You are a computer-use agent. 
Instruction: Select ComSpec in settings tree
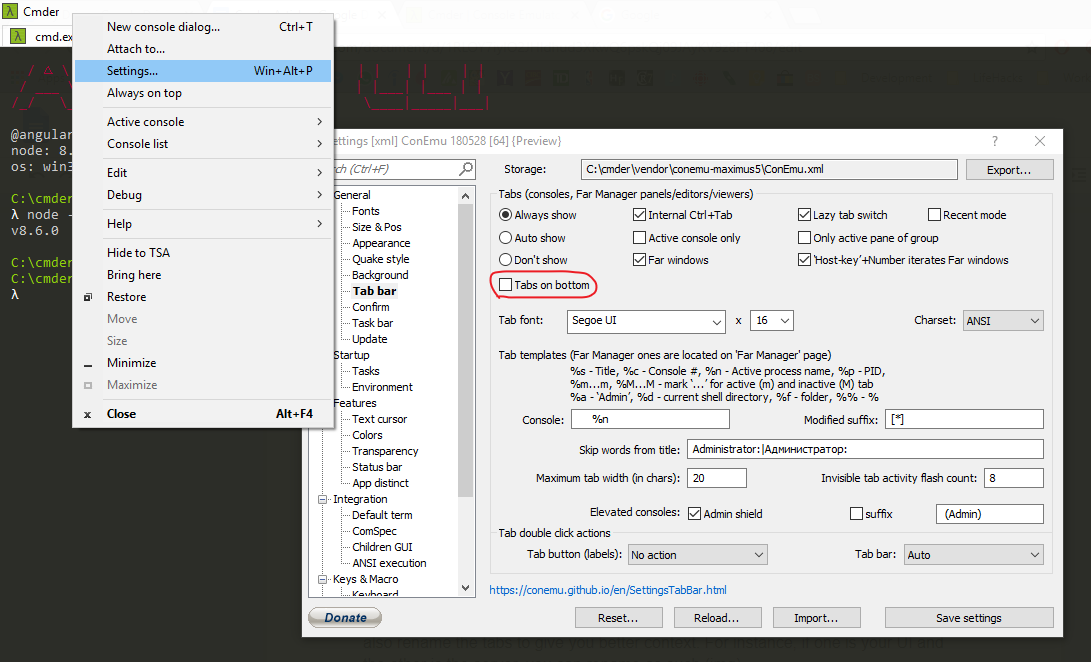pyautogui.click(x=374, y=531)
